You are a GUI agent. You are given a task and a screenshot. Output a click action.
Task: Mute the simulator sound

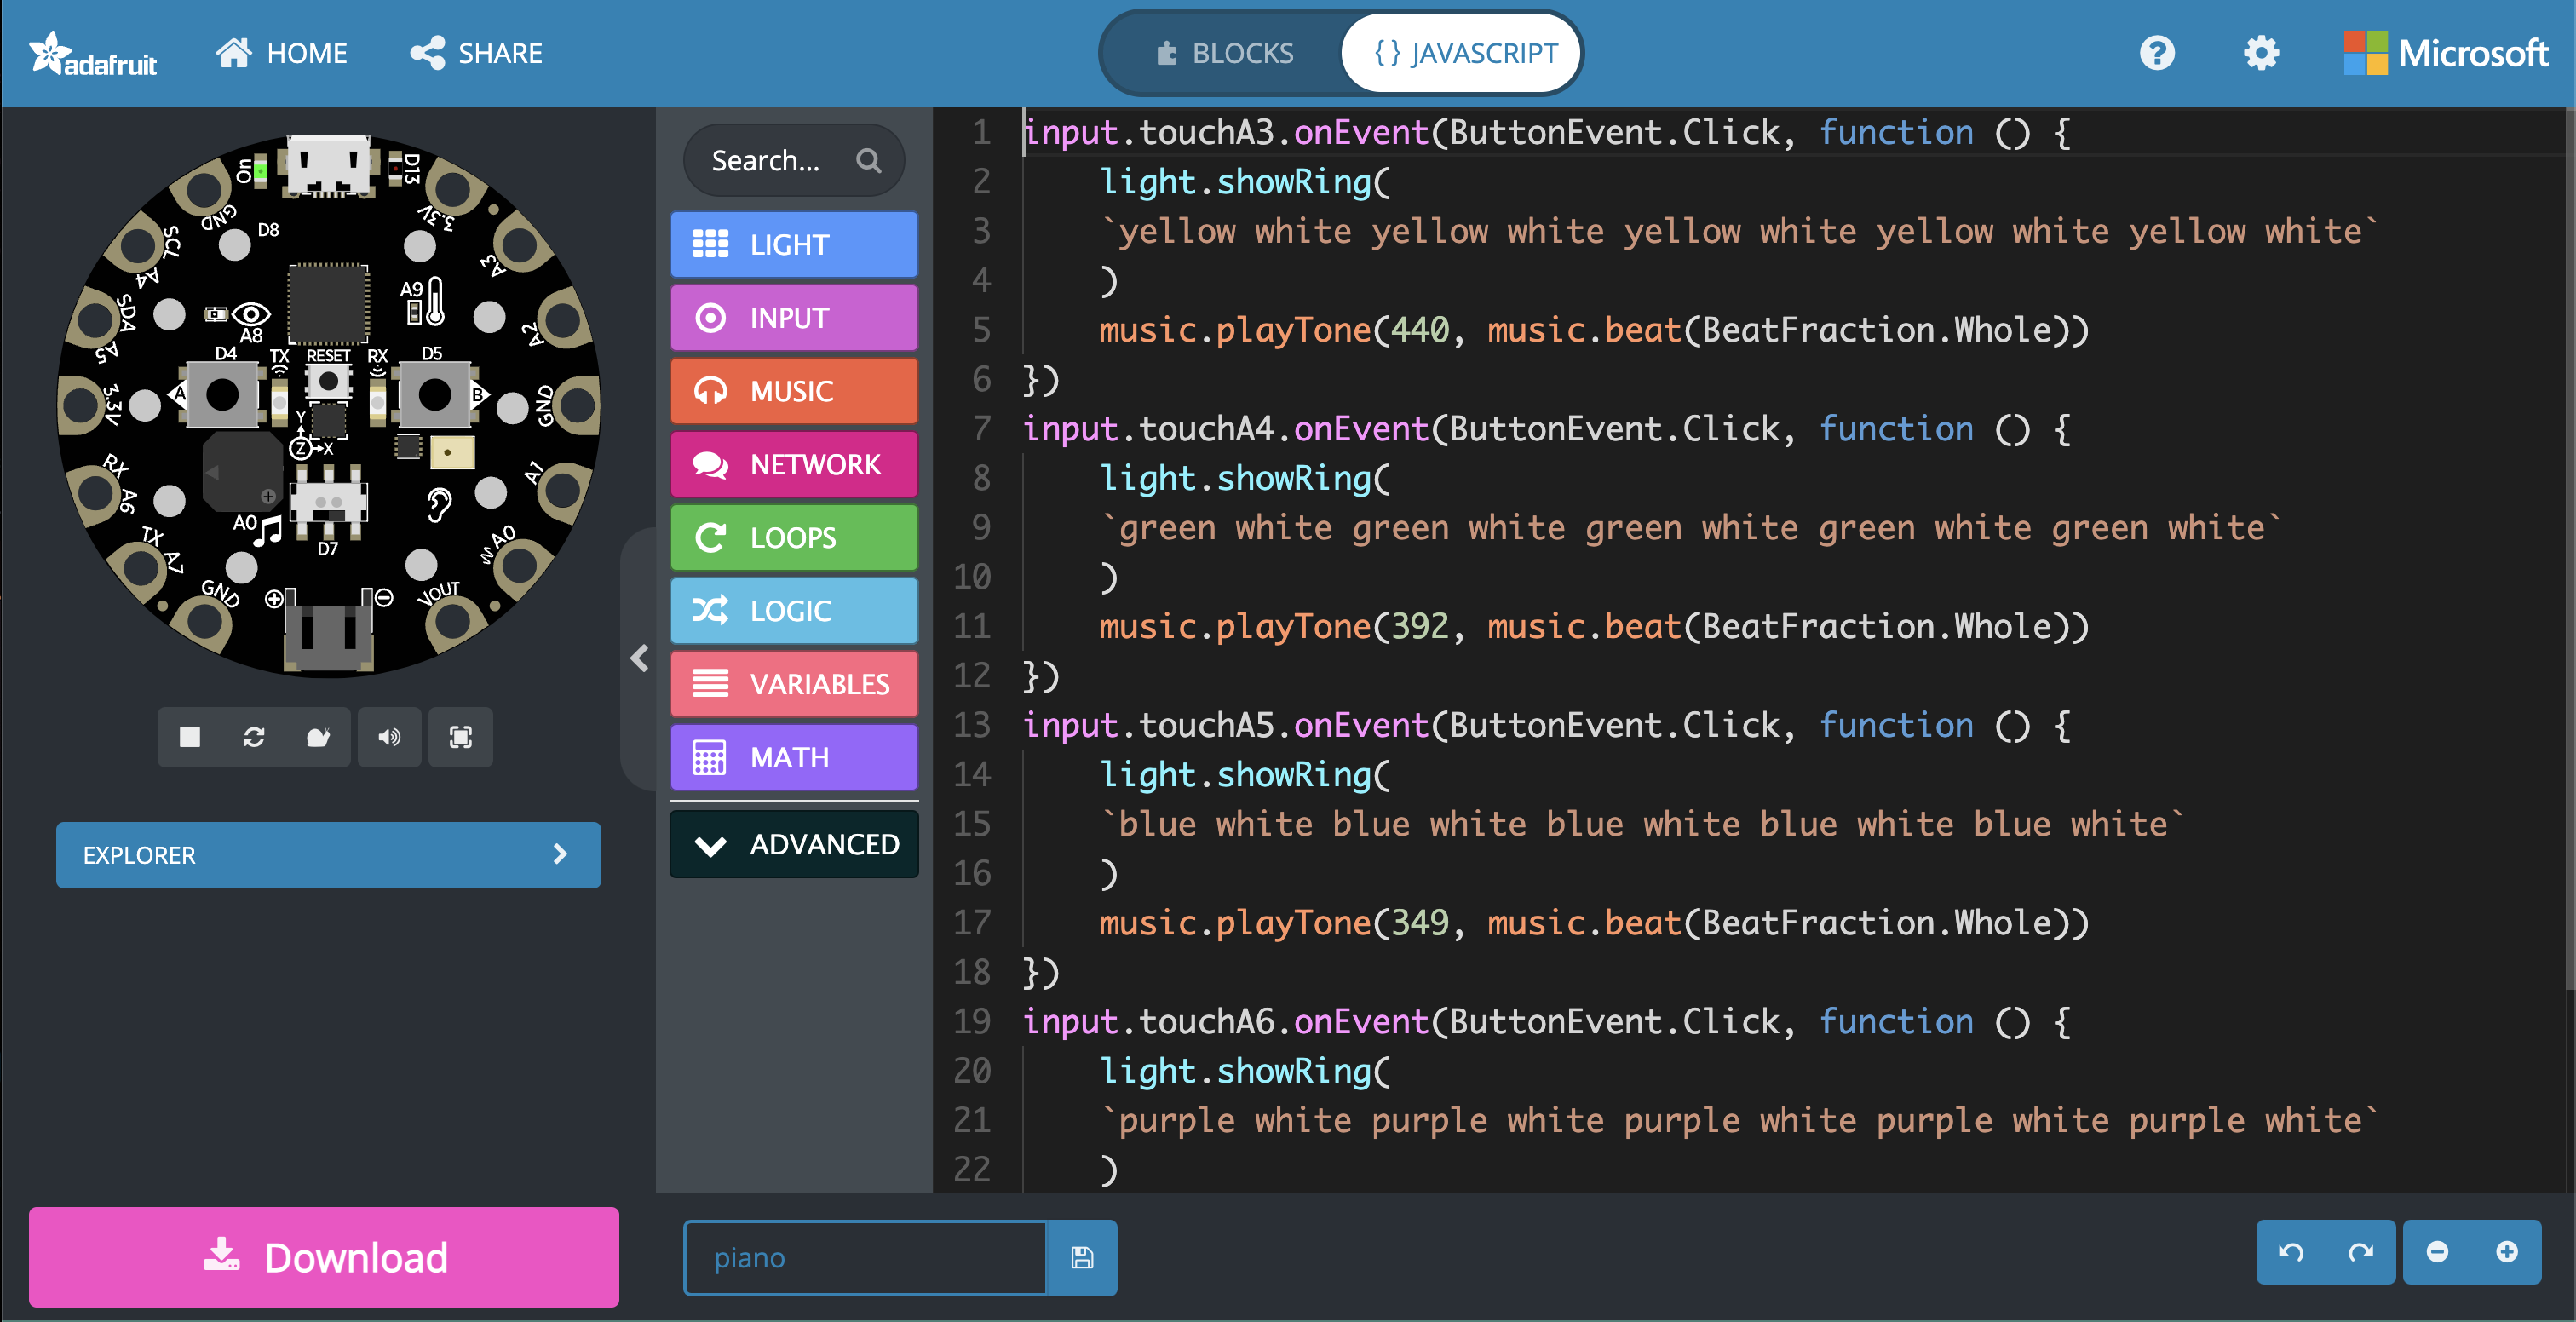[389, 737]
